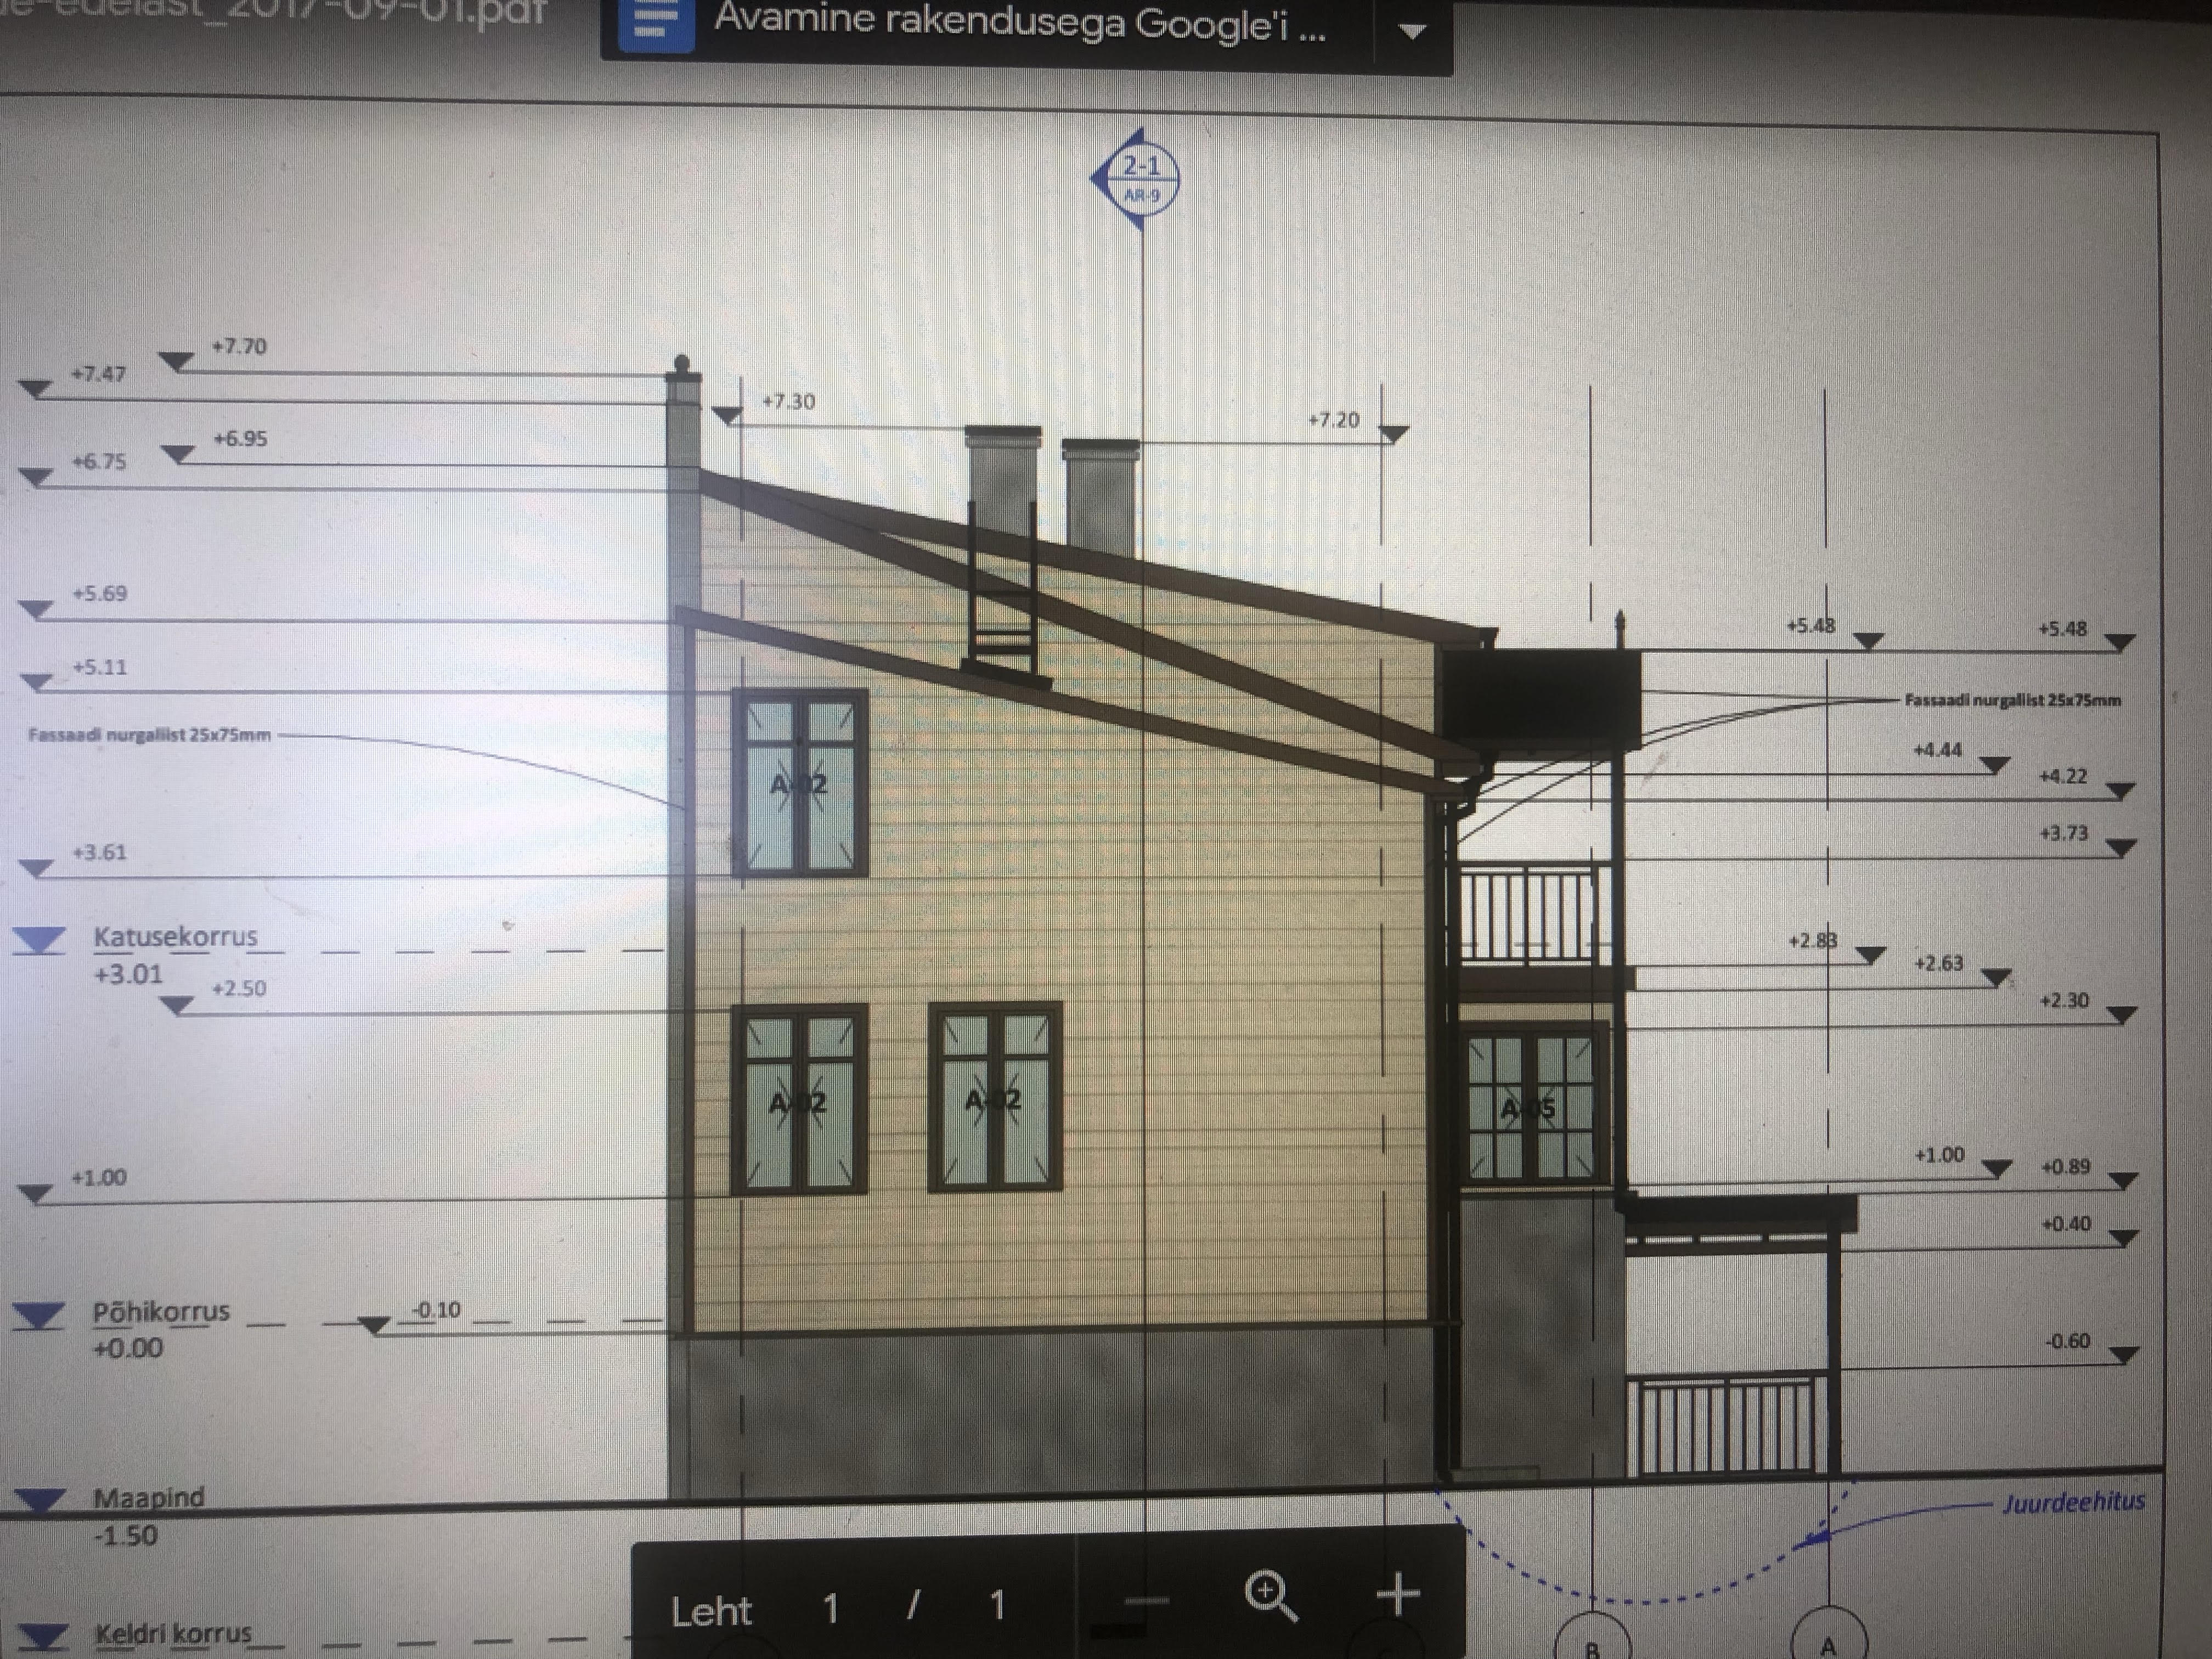Screen dimensions: 2212x1659
Task: Click the 'Leht' page label in toolbar
Action: pyautogui.click(x=711, y=1611)
